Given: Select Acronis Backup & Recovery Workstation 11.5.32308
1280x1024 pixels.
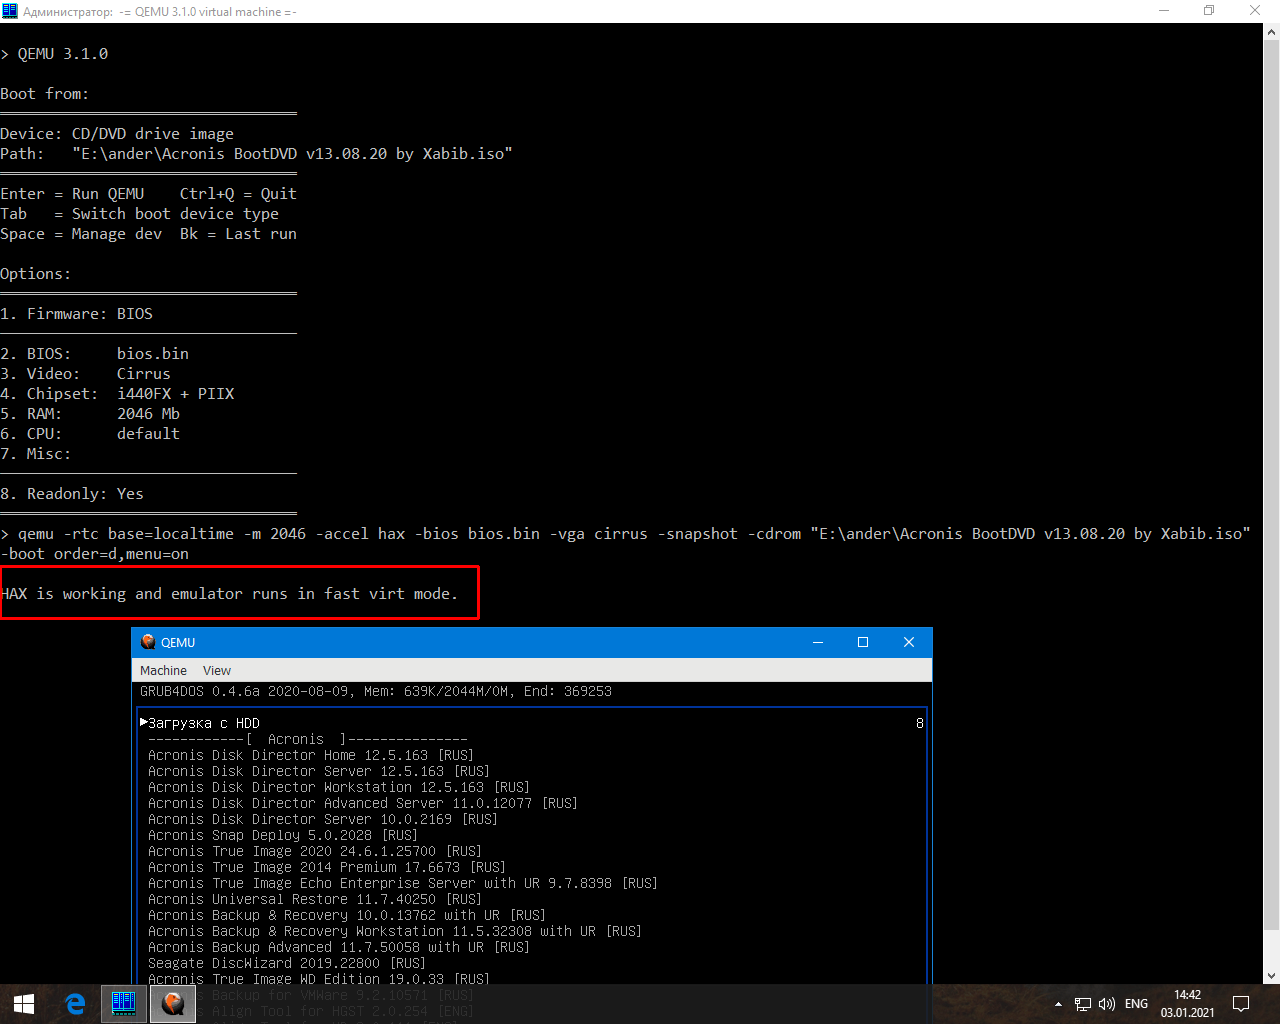Looking at the screenshot, I should [x=395, y=931].
